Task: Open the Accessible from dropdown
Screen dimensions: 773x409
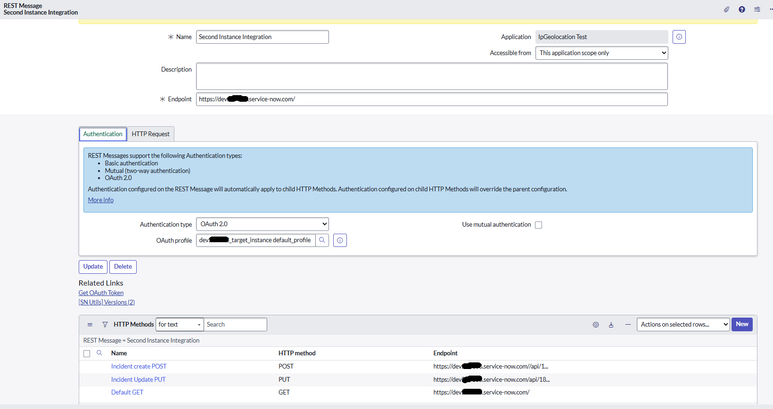Action: [x=601, y=53]
